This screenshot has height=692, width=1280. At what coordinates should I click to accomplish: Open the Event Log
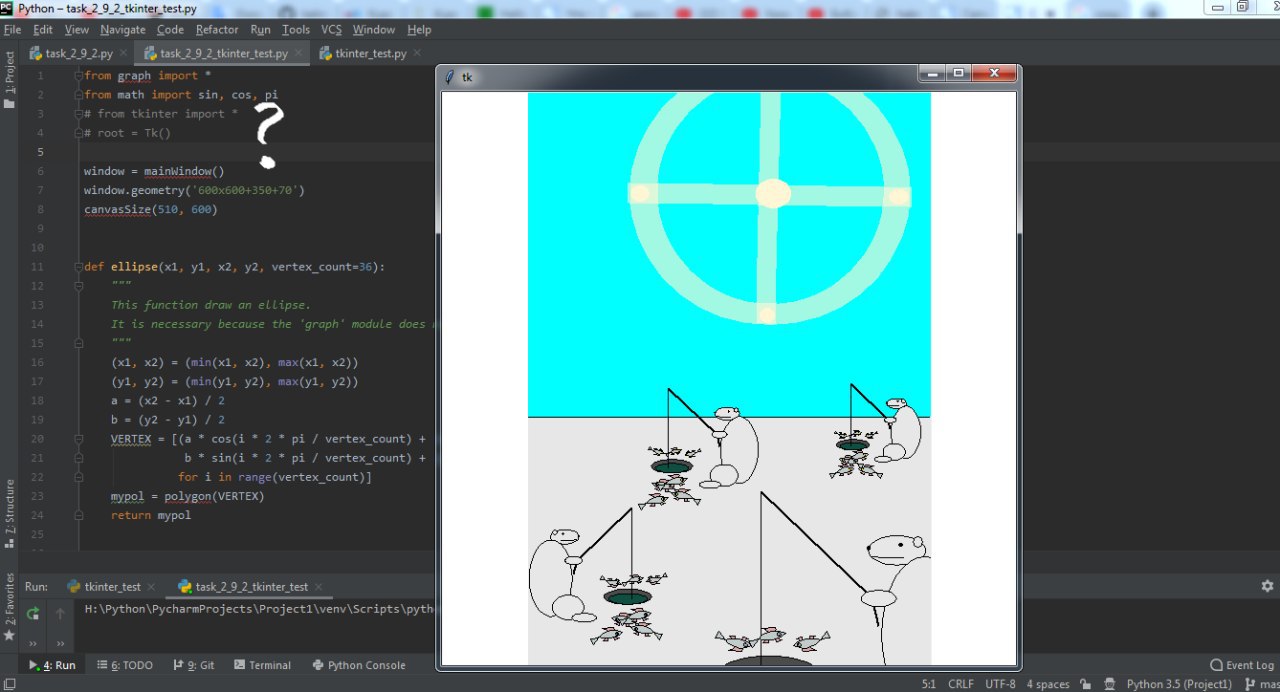1242,665
